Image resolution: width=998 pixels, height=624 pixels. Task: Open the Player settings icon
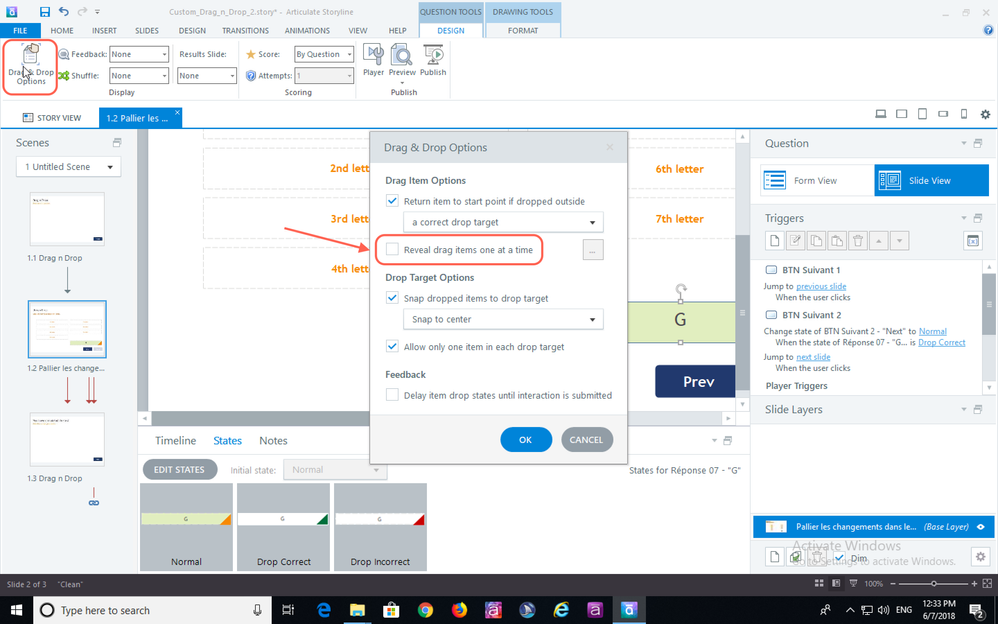[374, 60]
